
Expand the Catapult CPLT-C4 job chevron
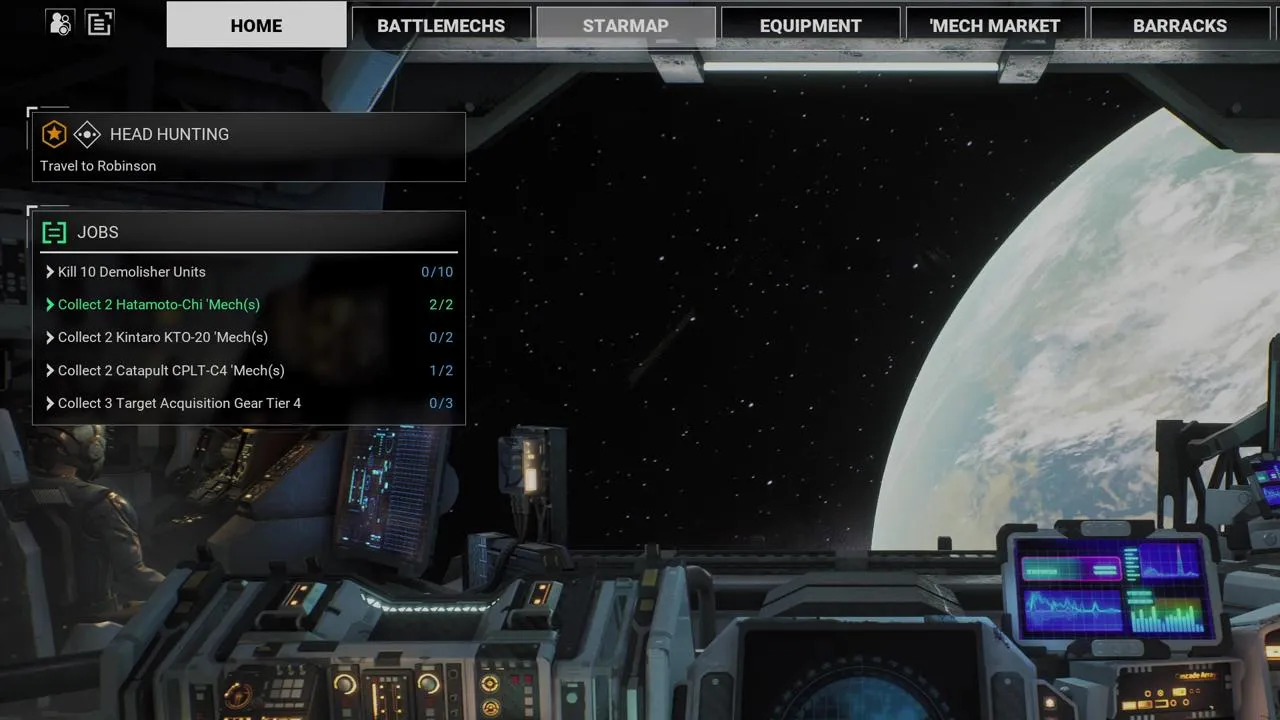50,371
